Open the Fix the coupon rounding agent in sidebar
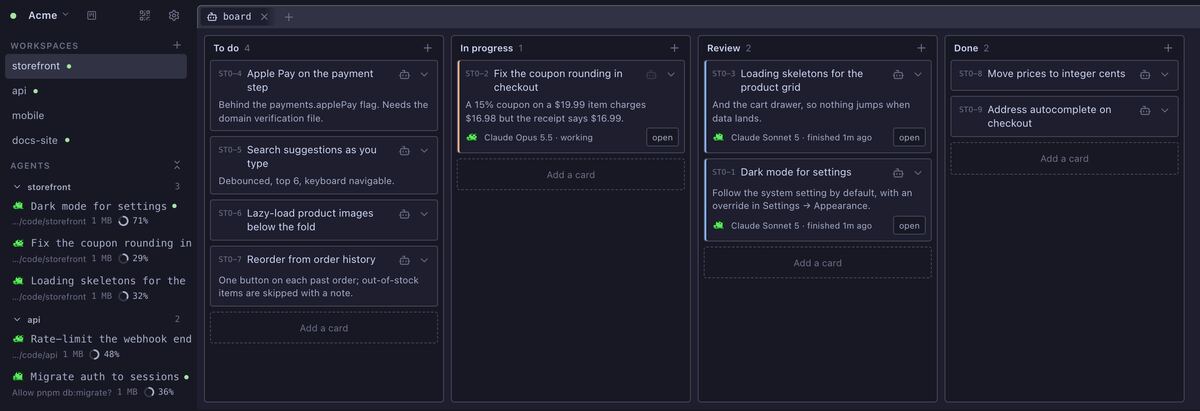 point(96,250)
